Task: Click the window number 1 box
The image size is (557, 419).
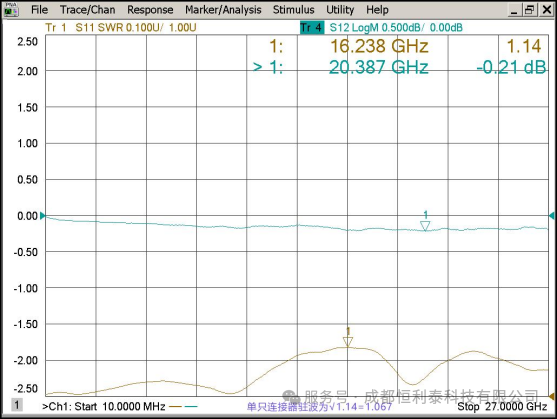Action: (x=17, y=405)
